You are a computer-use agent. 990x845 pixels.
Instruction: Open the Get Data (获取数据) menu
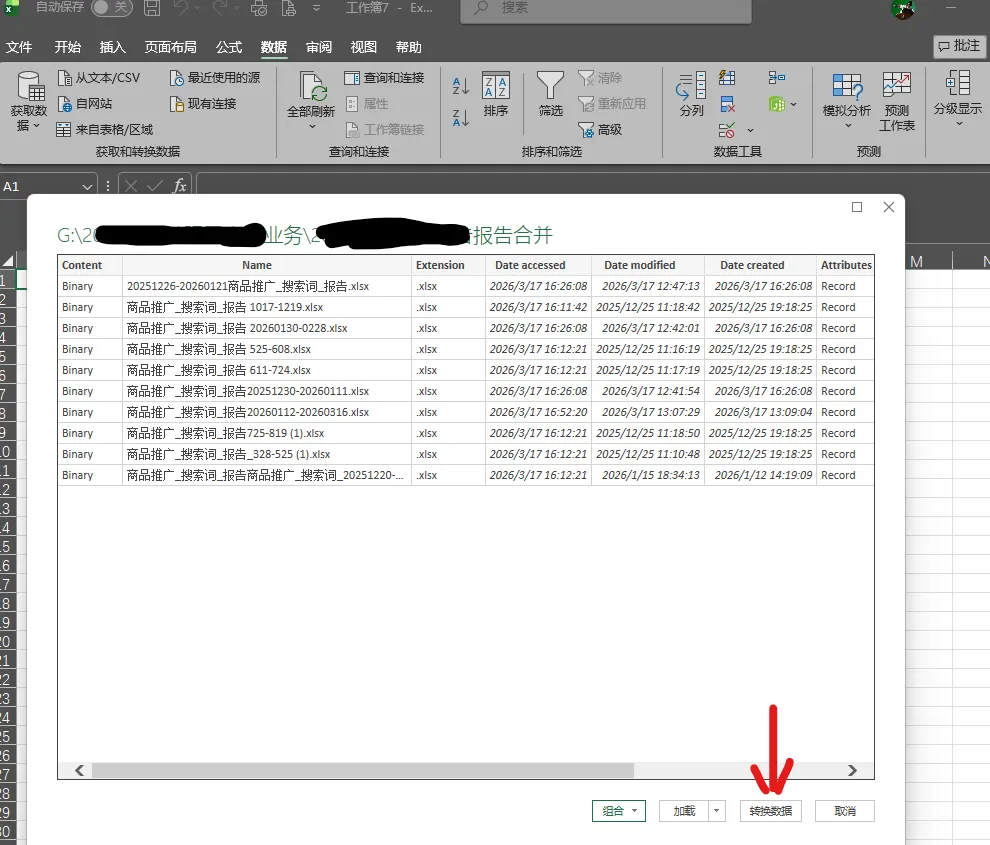pos(29,101)
